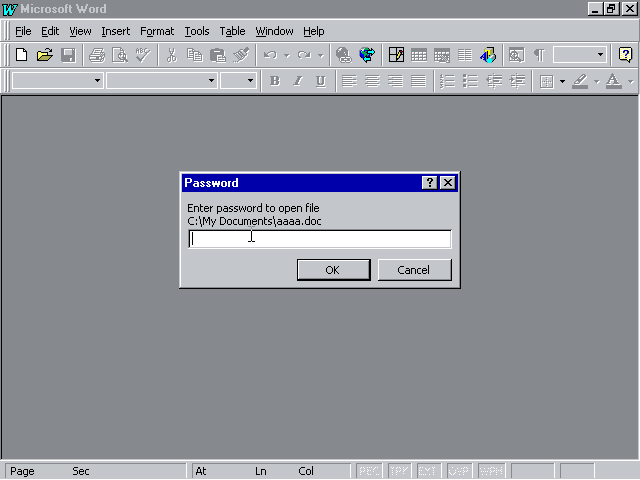Toggle Bold formatting
This screenshot has height=480, width=640.
point(275,81)
